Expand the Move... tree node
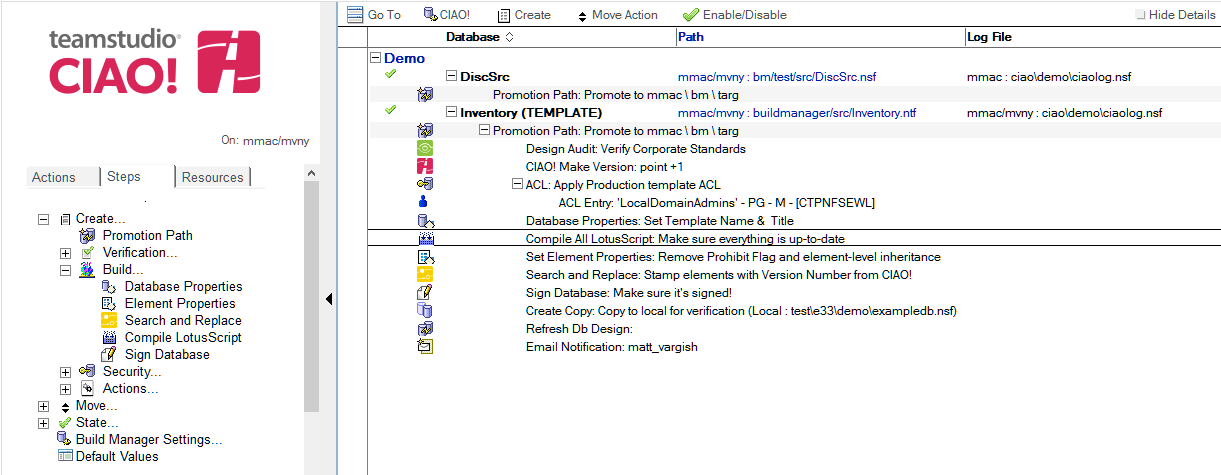The image size is (1221, 475). click(43, 405)
